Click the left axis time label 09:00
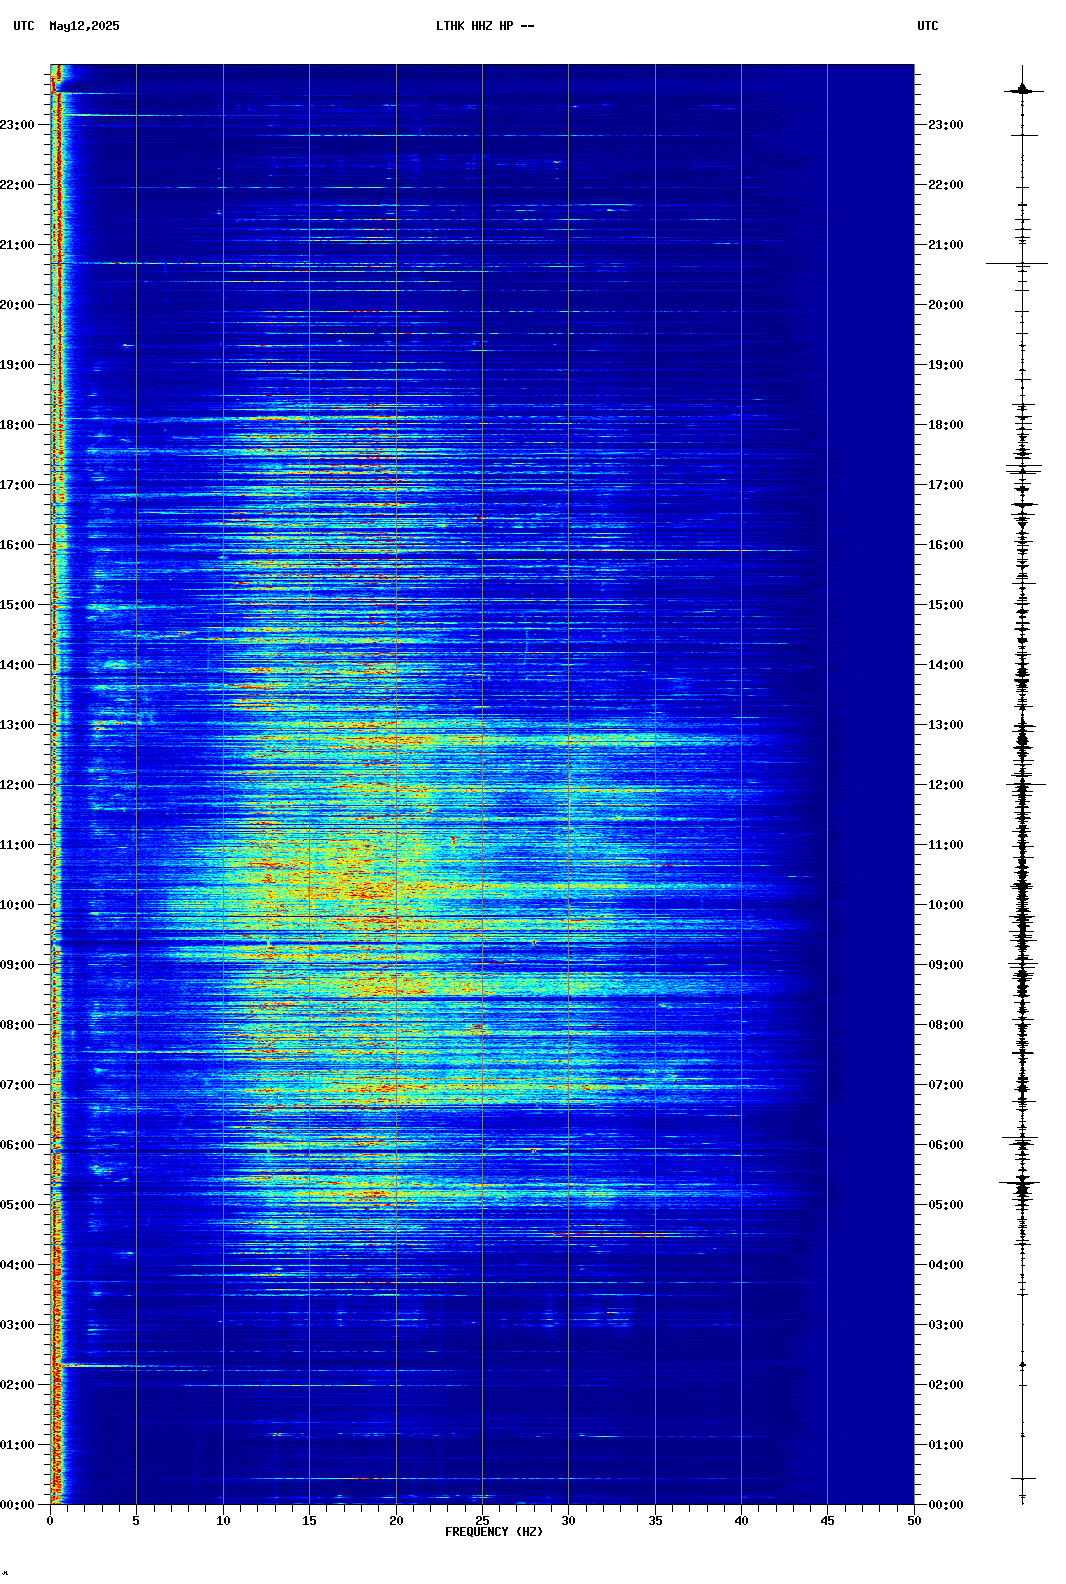The height and width of the screenshot is (1584, 1066). pos(17,965)
